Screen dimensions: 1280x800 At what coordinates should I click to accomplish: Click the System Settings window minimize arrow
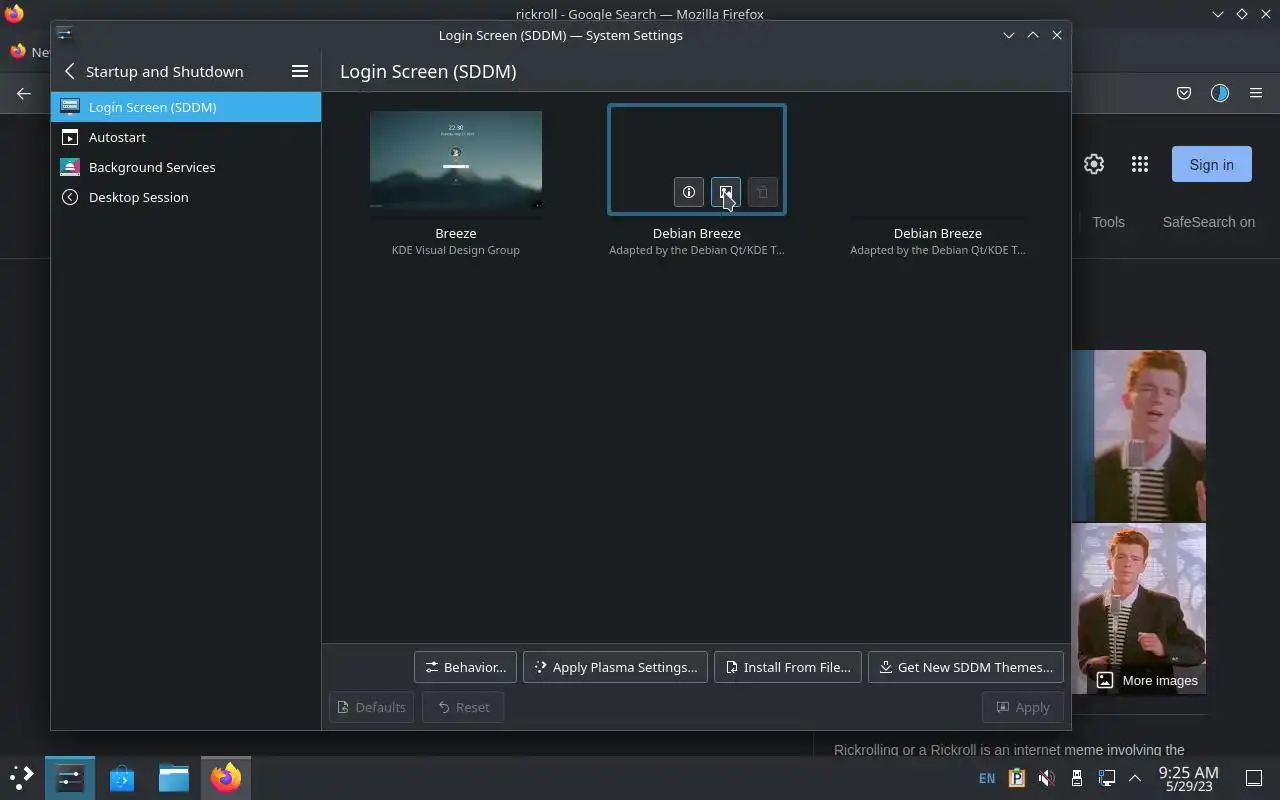(1009, 35)
